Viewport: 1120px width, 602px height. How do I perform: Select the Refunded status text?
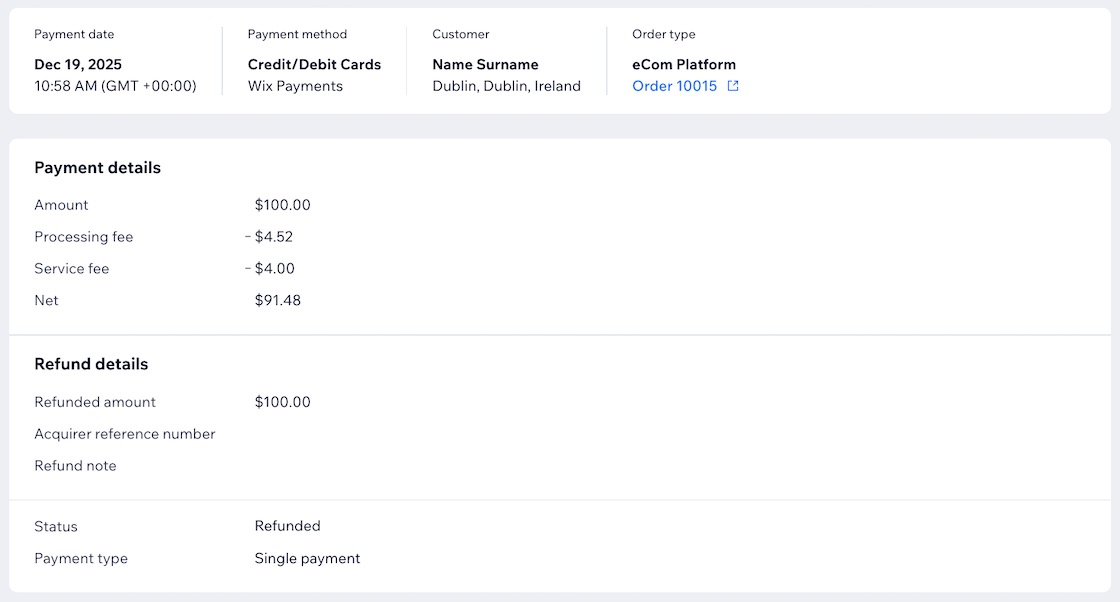(287, 526)
